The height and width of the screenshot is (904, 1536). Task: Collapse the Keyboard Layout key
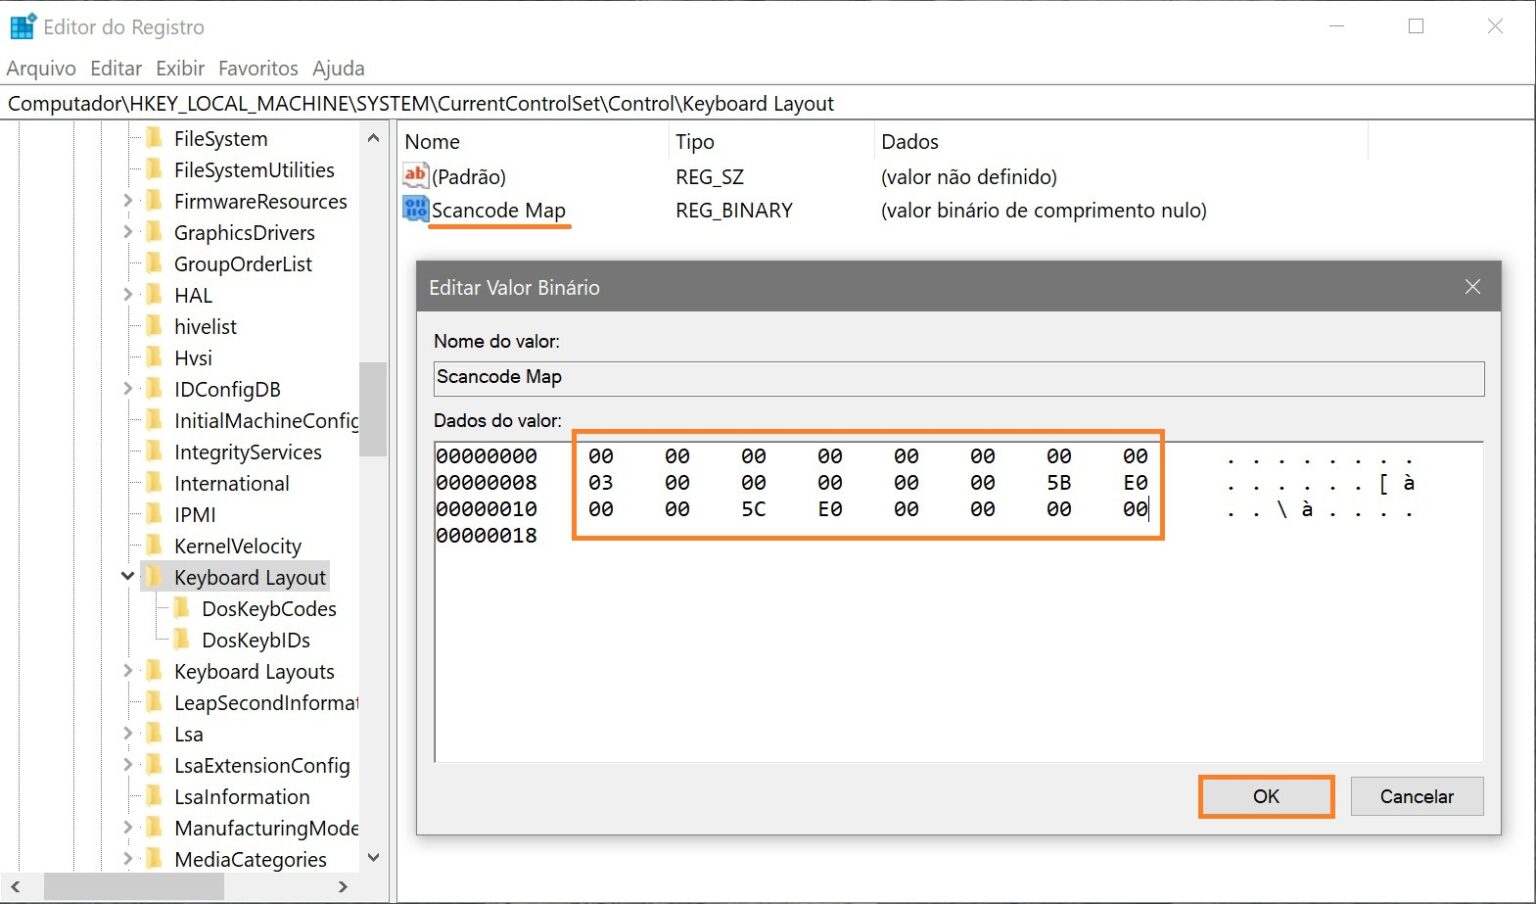128,576
